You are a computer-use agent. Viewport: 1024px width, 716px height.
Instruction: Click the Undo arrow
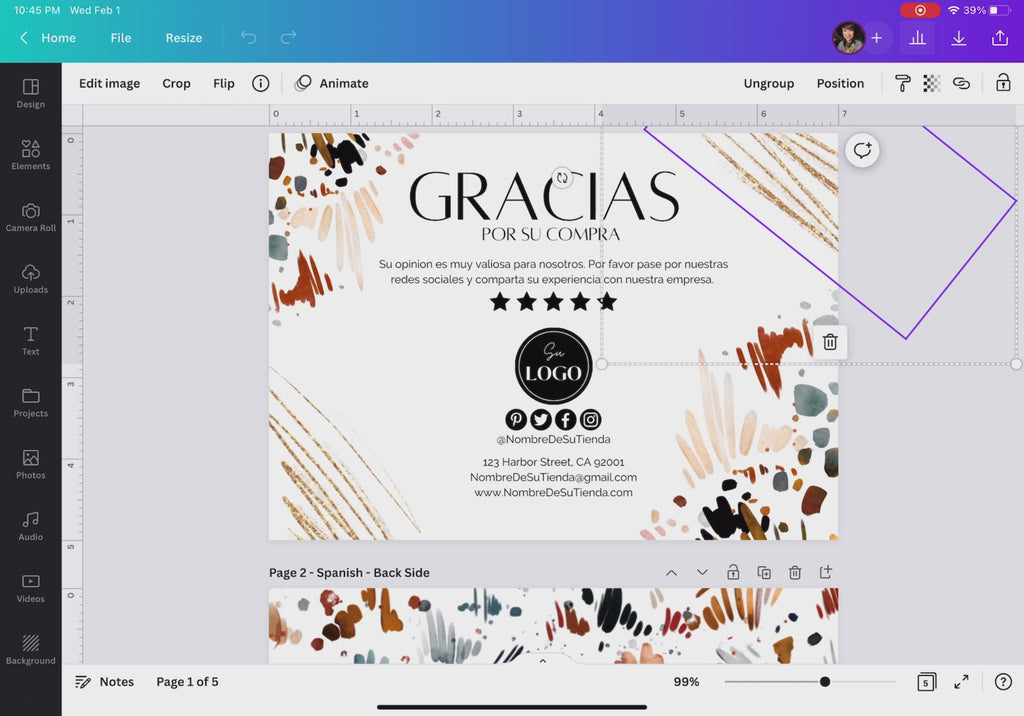point(249,37)
